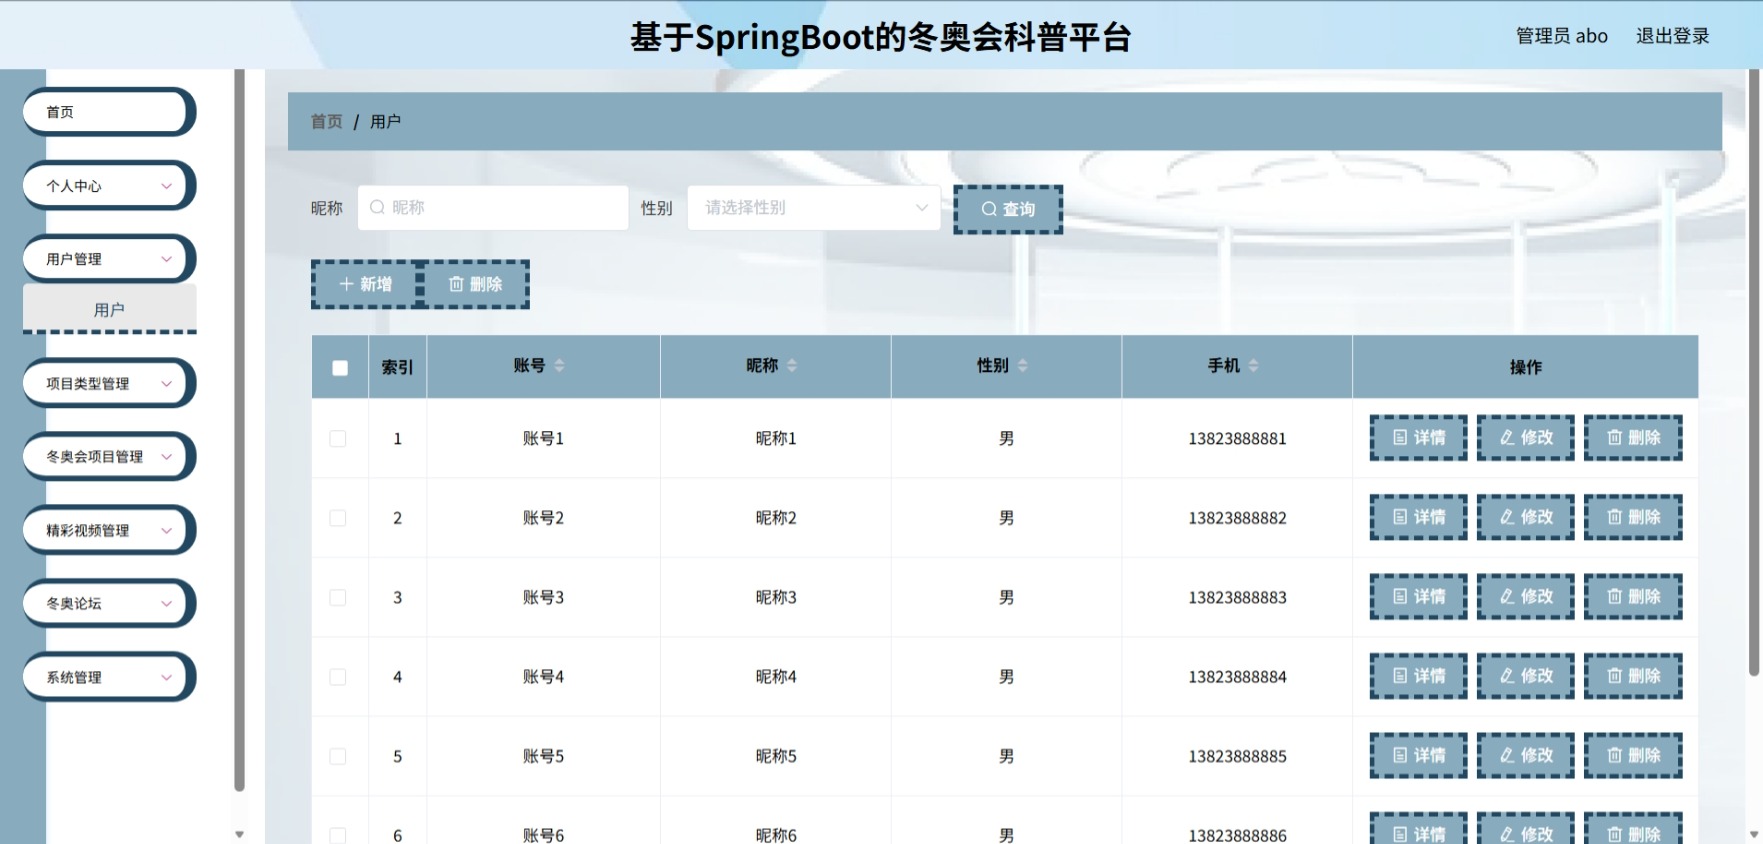
Task: Check the checkbox for row 账号1
Action: [x=338, y=438]
